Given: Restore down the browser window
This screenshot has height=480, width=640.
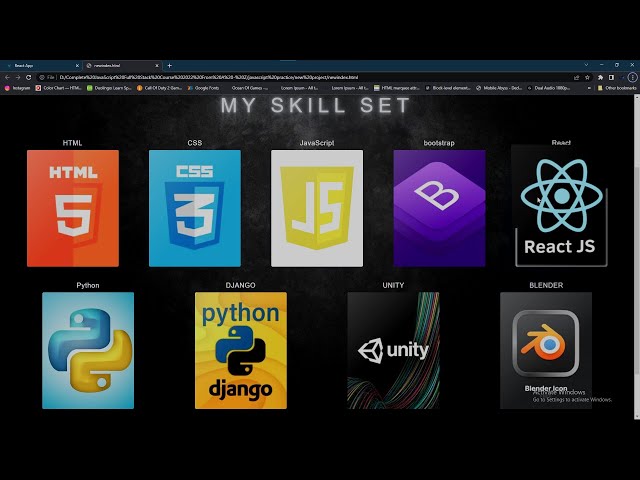Looking at the screenshot, I should [617, 65].
